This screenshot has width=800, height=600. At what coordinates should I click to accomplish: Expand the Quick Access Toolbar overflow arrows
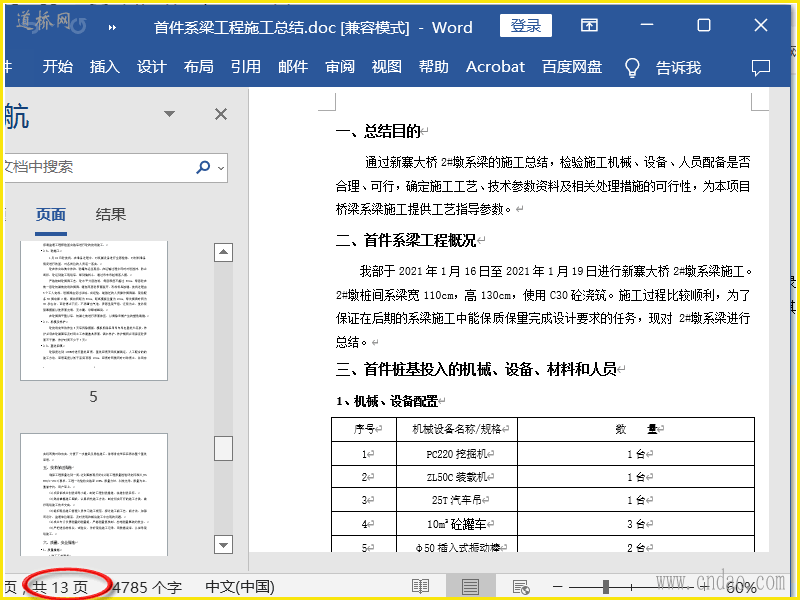112,28
